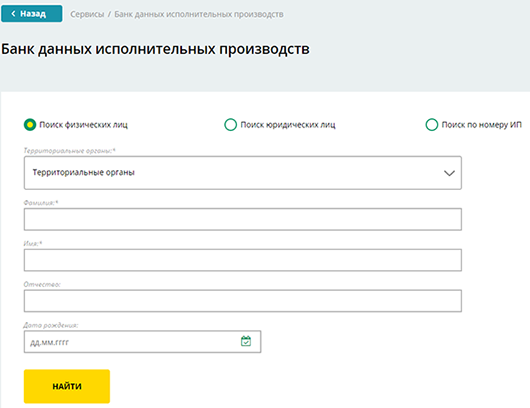Click the Дата рождения label text

pos(51,325)
